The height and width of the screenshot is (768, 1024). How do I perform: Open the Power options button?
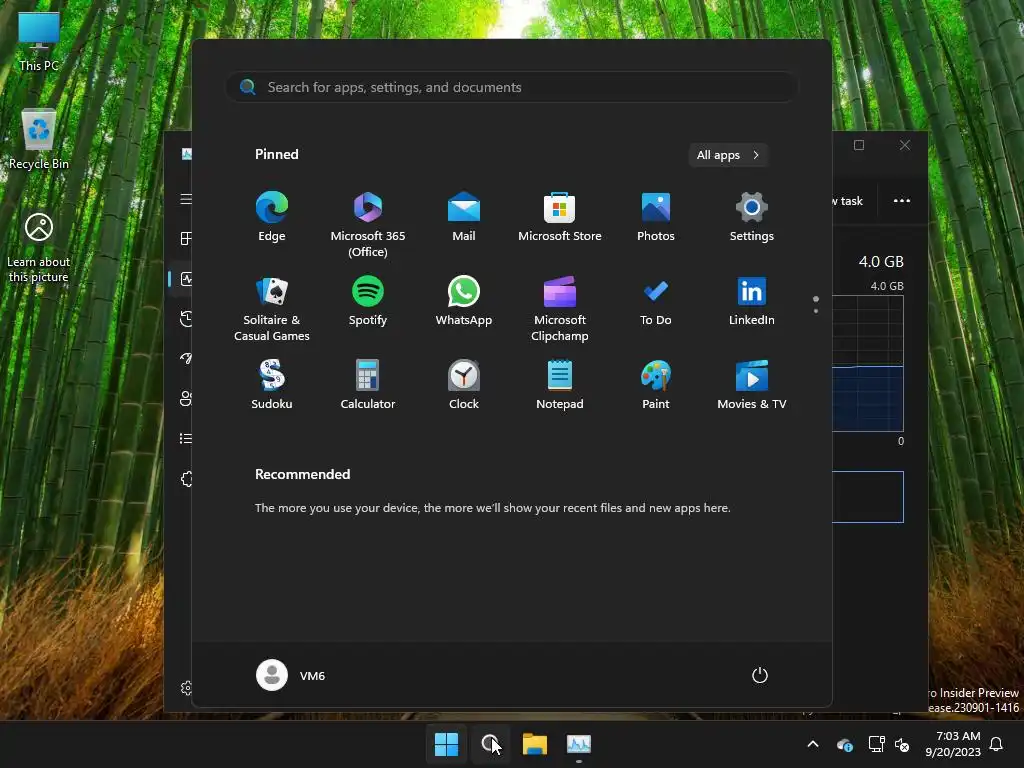pos(760,675)
